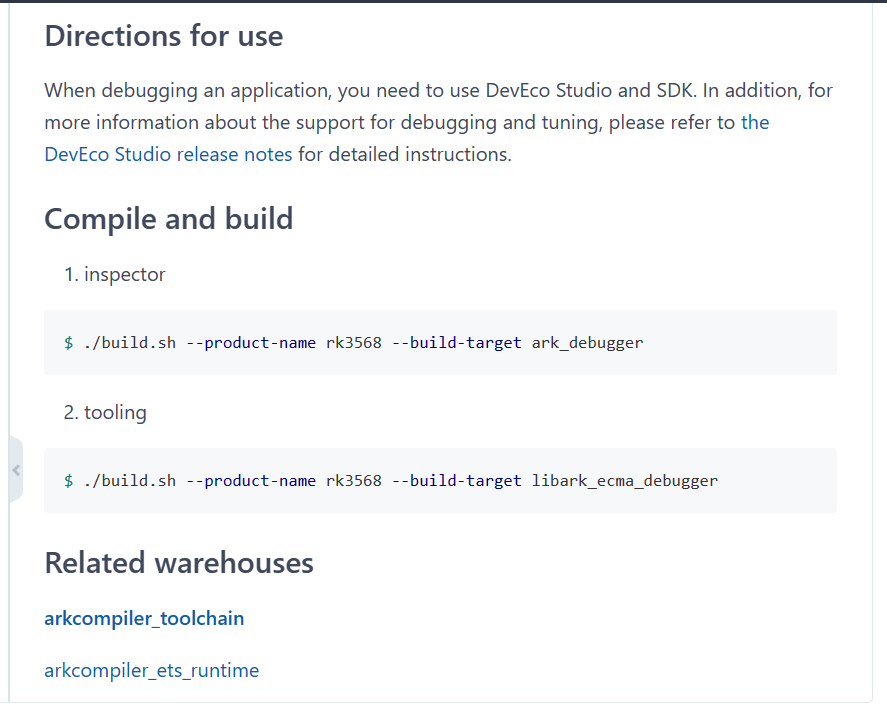Click the "Compile and build" heading
This screenshot has height=707, width=887.
tap(169, 219)
